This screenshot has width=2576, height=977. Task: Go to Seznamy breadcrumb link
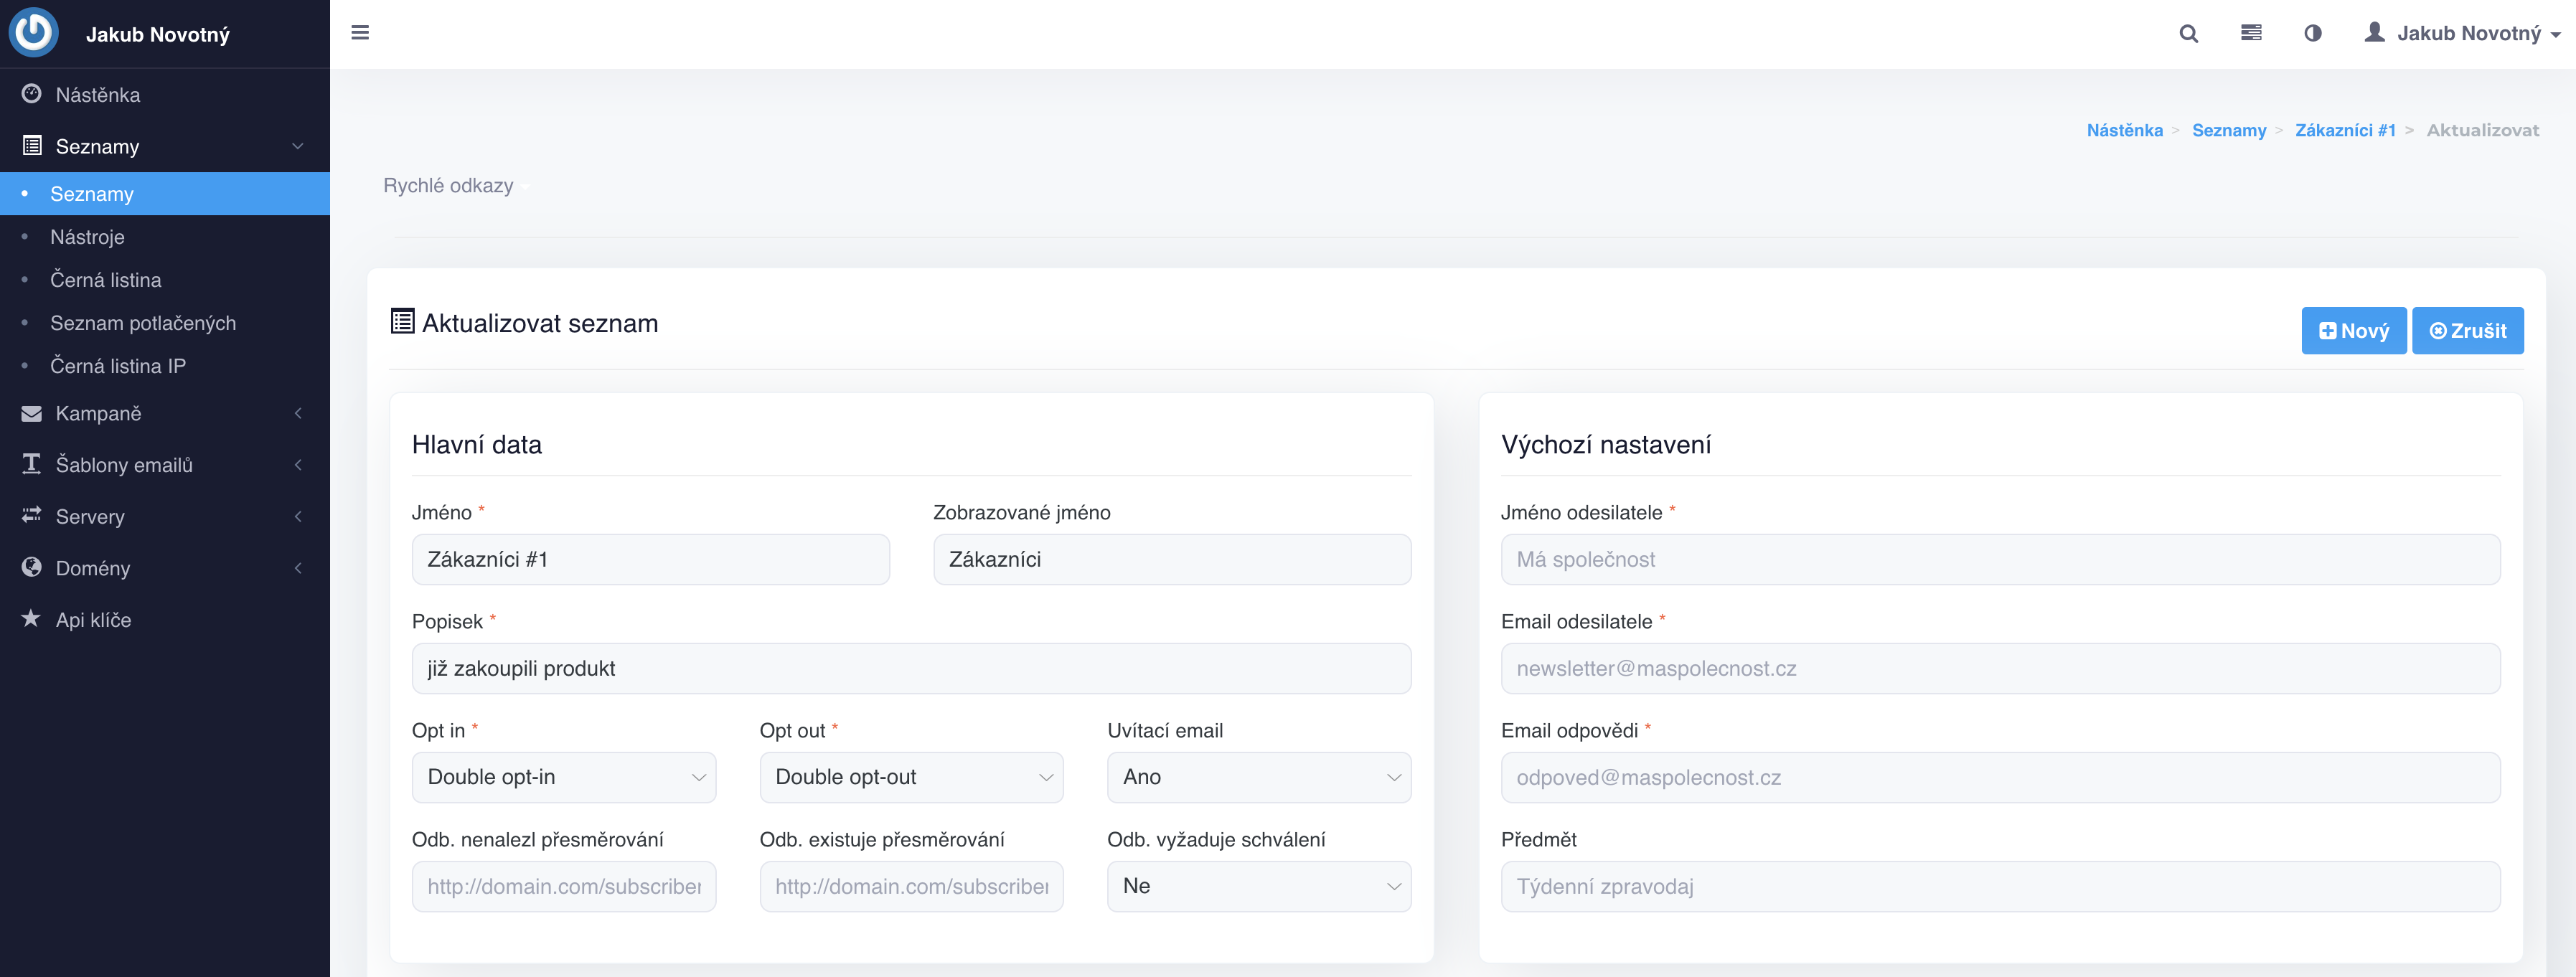click(2228, 130)
